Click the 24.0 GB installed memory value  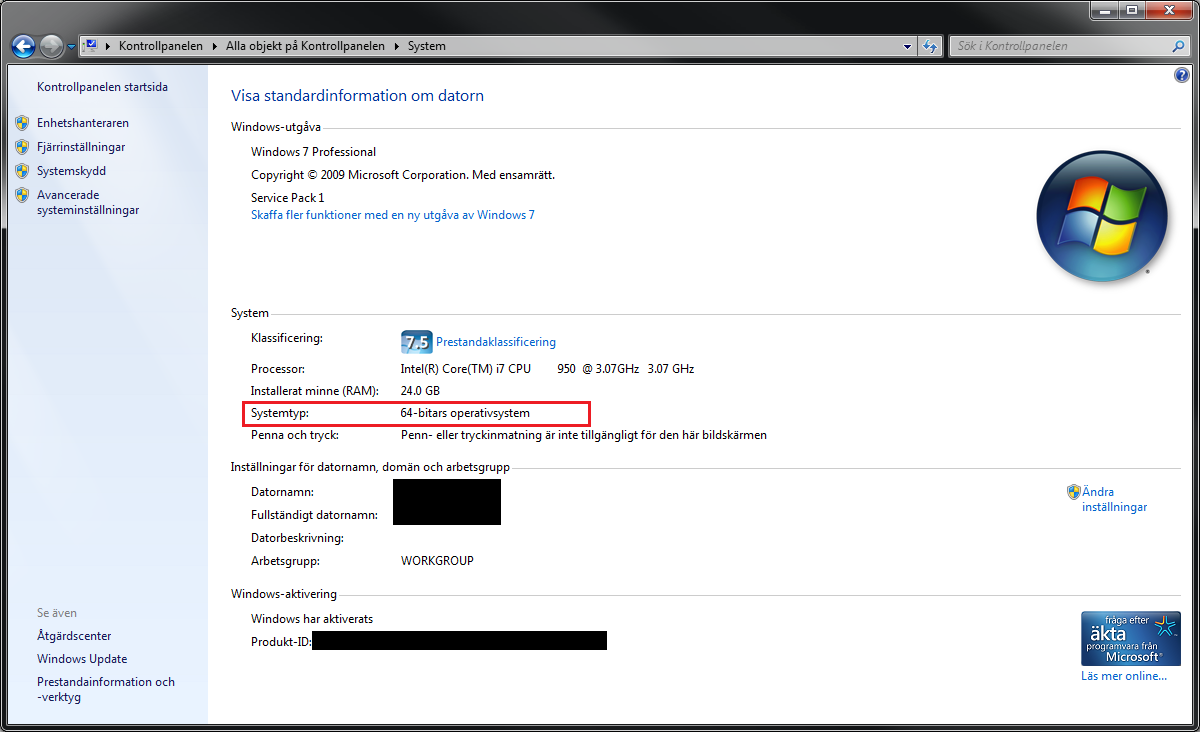pyautogui.click(x=420, y=391)
